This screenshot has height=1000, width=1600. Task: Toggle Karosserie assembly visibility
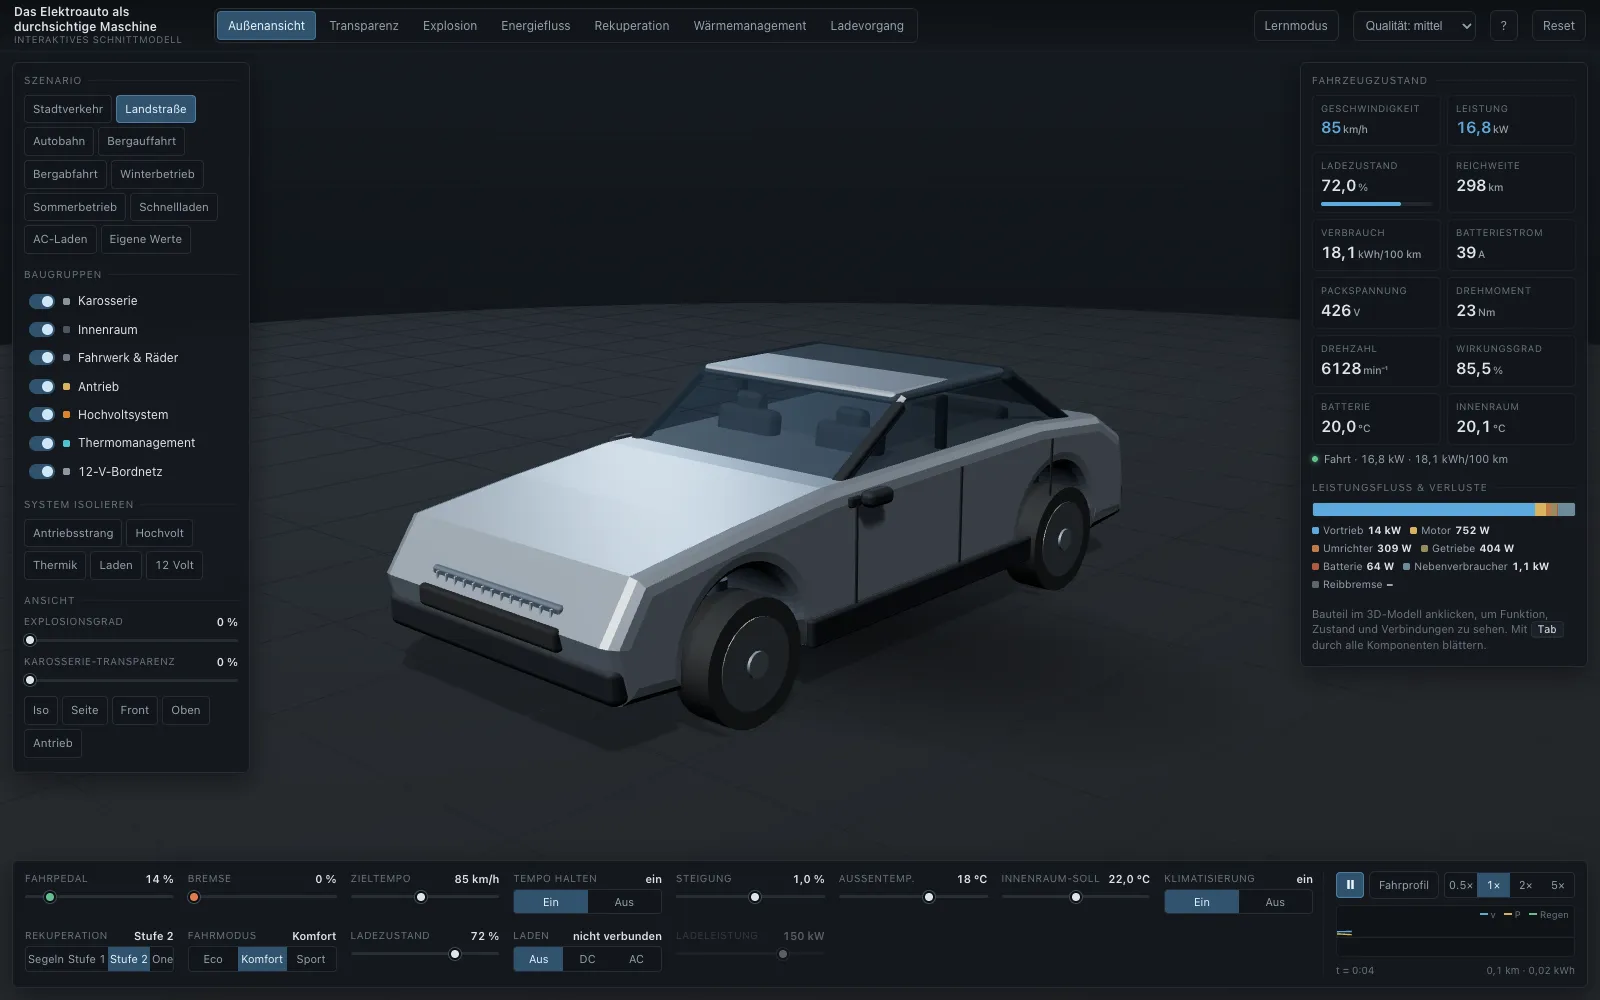point(42,301)
